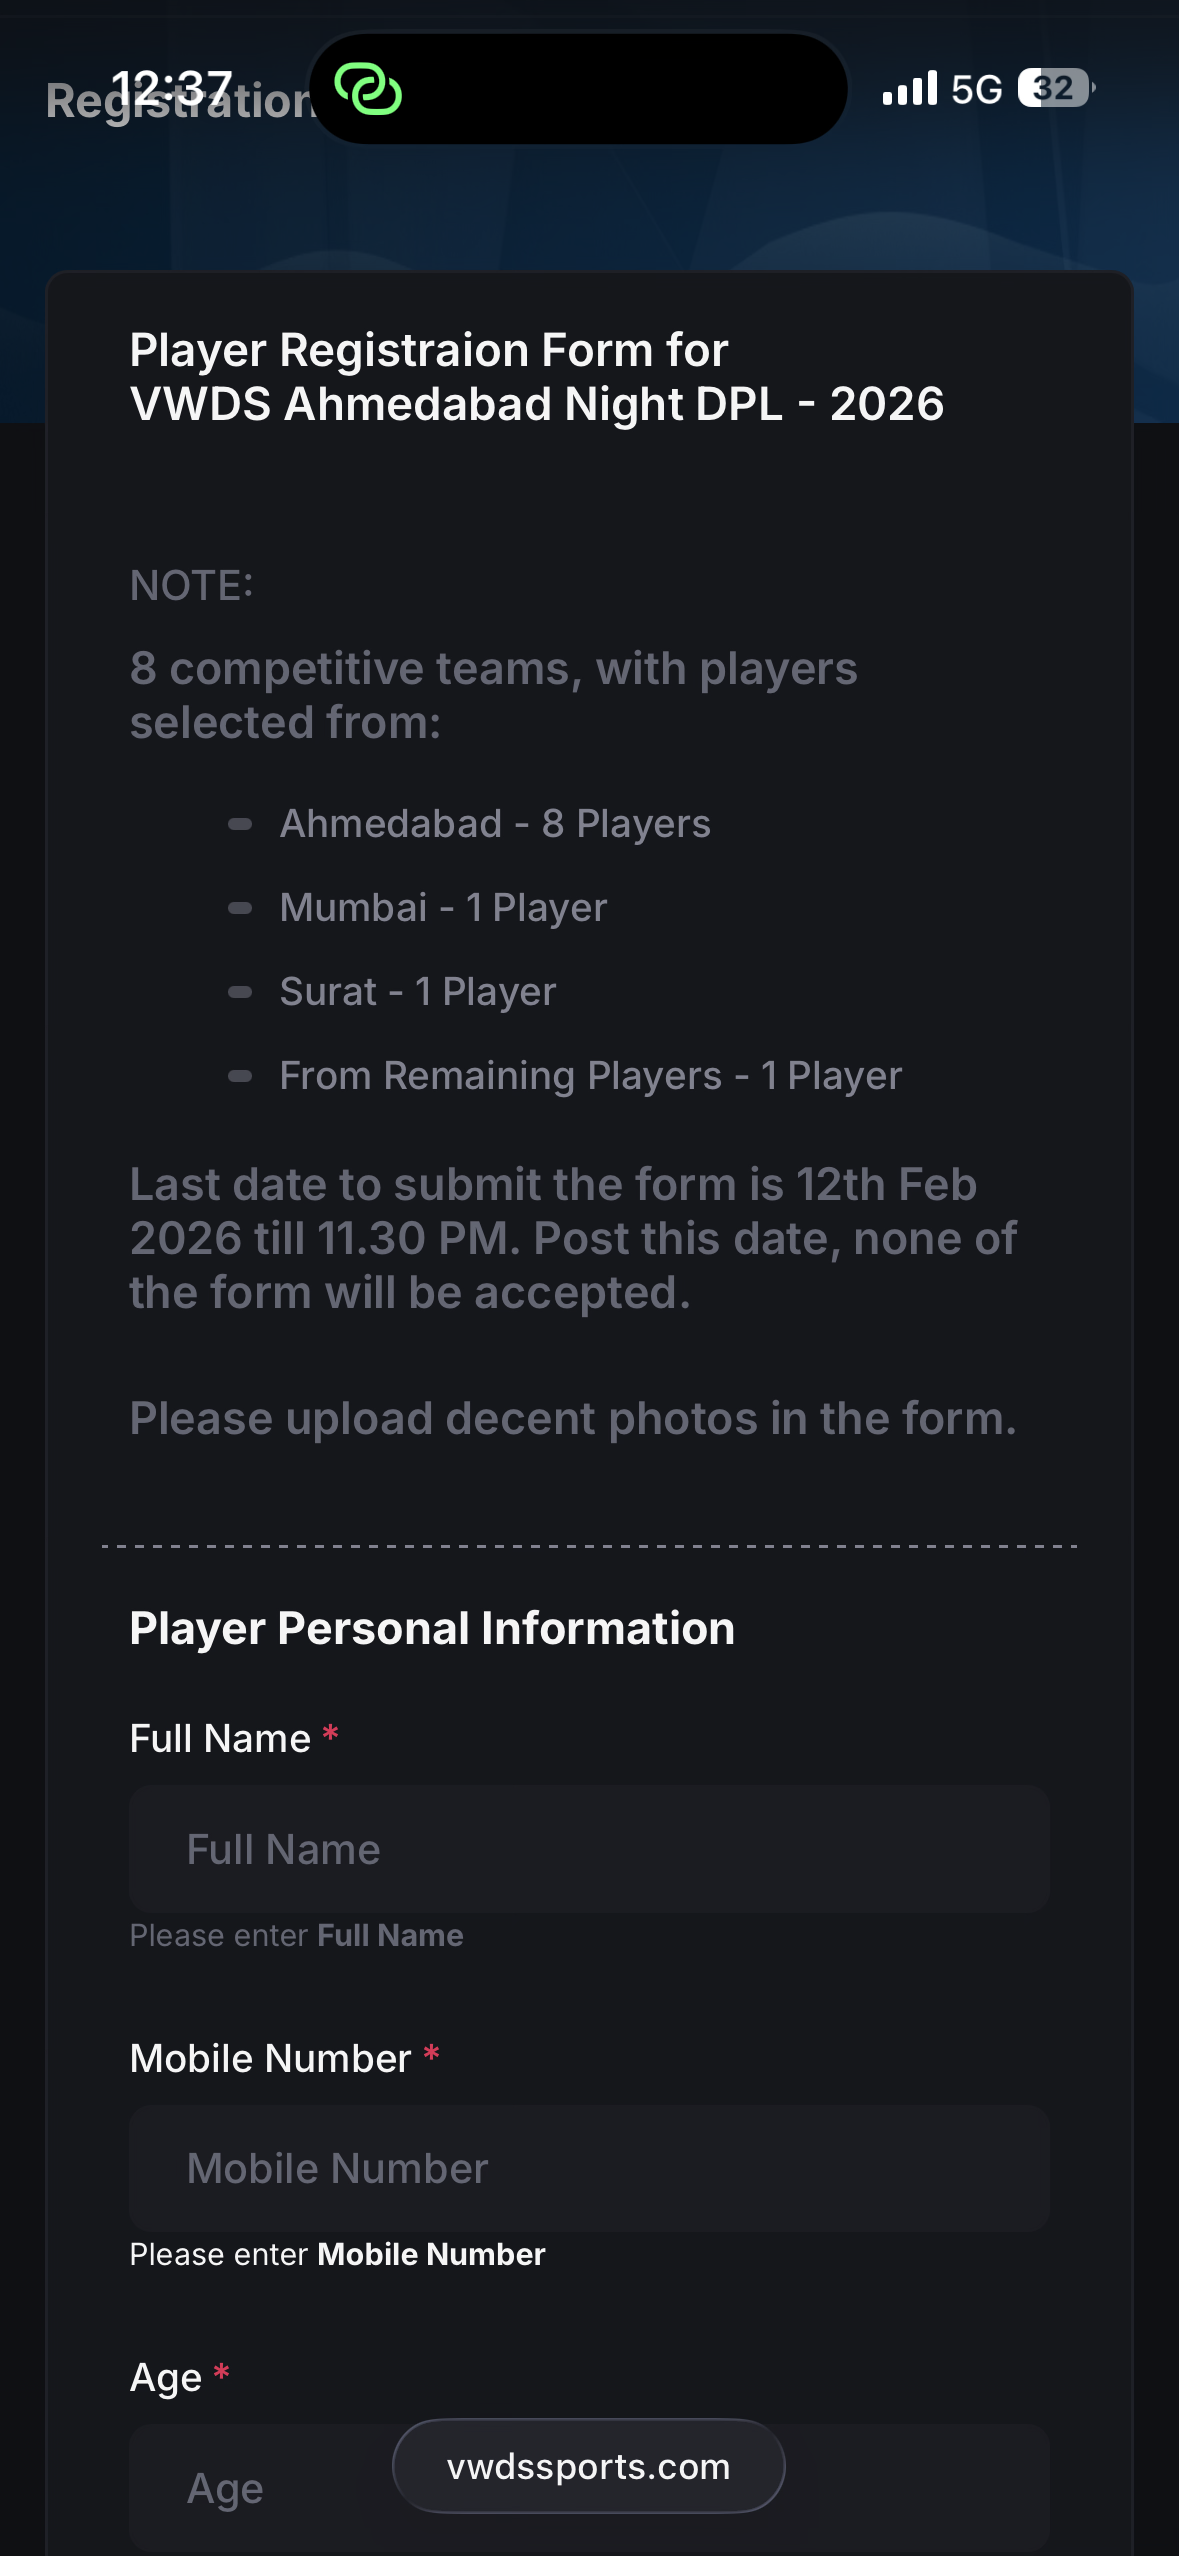Click the 'Please upload decent photos' note
Screen dimensions: 1179x2556
coord(572,1418)
